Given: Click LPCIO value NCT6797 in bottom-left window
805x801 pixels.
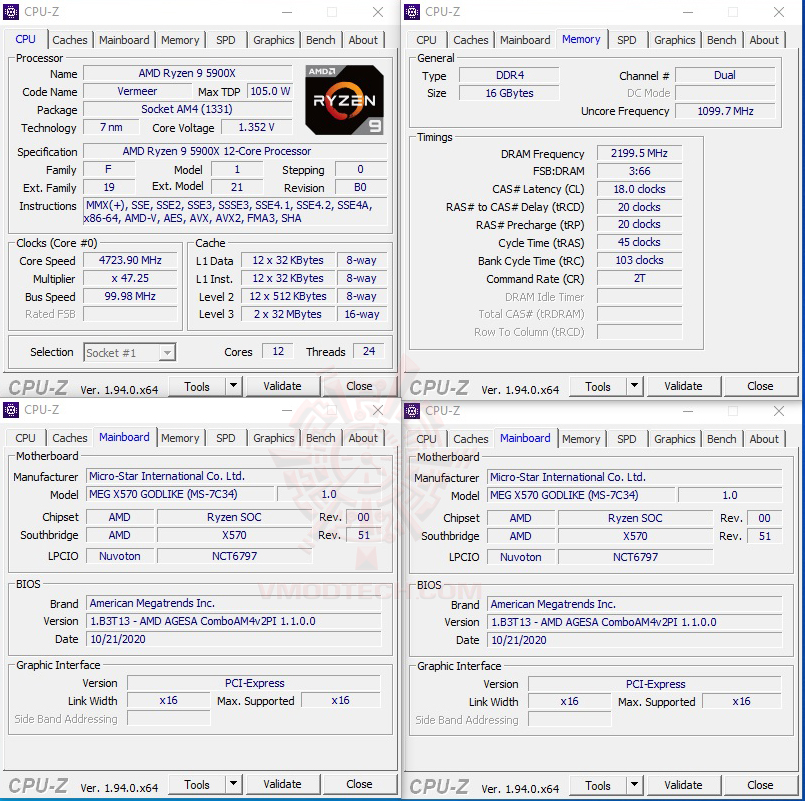Looking at the screenshot, I should point(234,556).
